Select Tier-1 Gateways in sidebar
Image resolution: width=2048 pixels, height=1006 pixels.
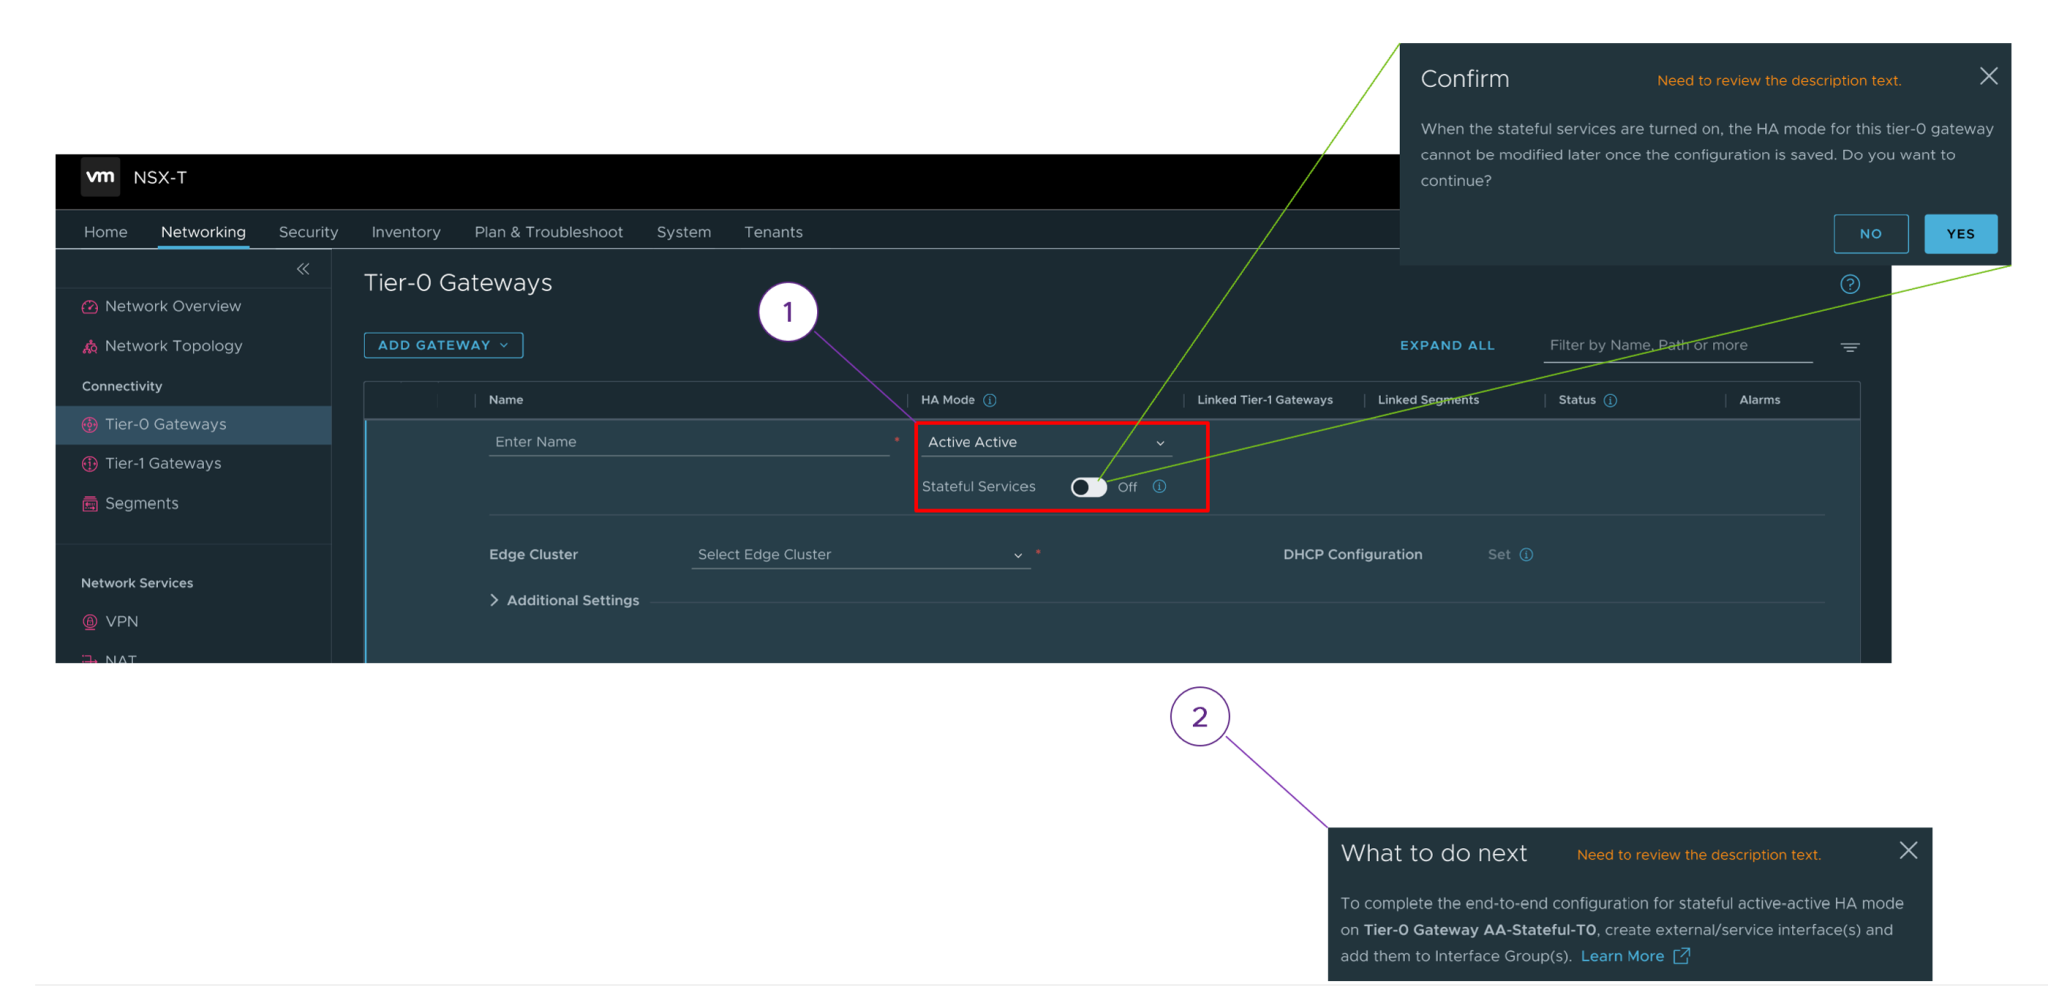[x=162, y=463]
